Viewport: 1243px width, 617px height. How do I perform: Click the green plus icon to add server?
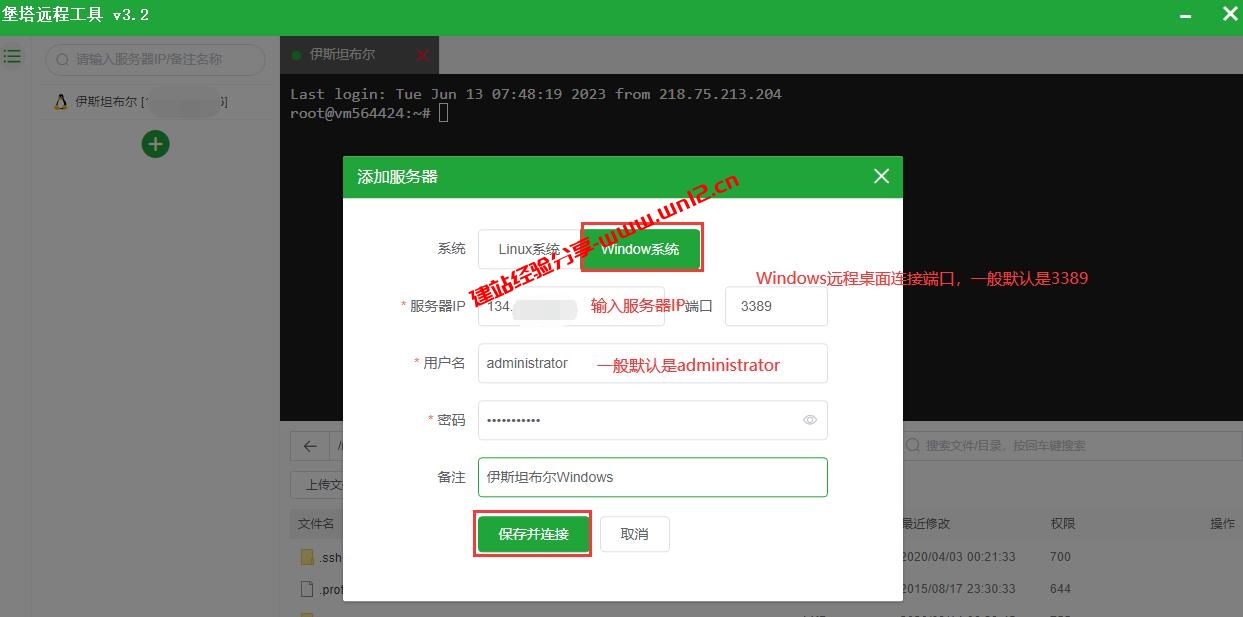coord(155,144)
